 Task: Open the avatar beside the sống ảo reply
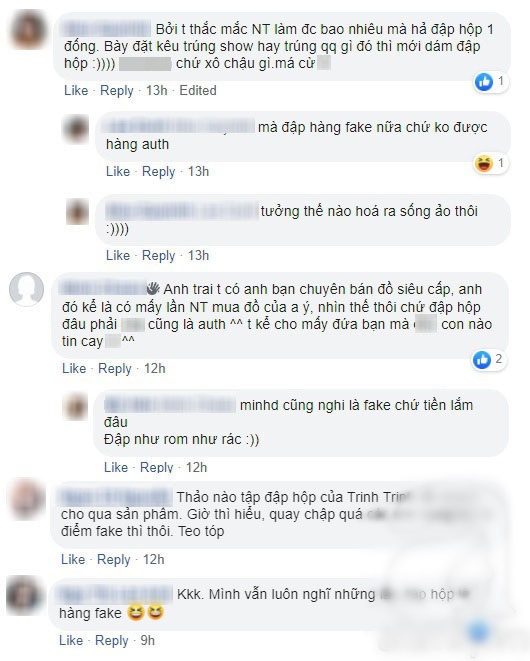[78, 211]
